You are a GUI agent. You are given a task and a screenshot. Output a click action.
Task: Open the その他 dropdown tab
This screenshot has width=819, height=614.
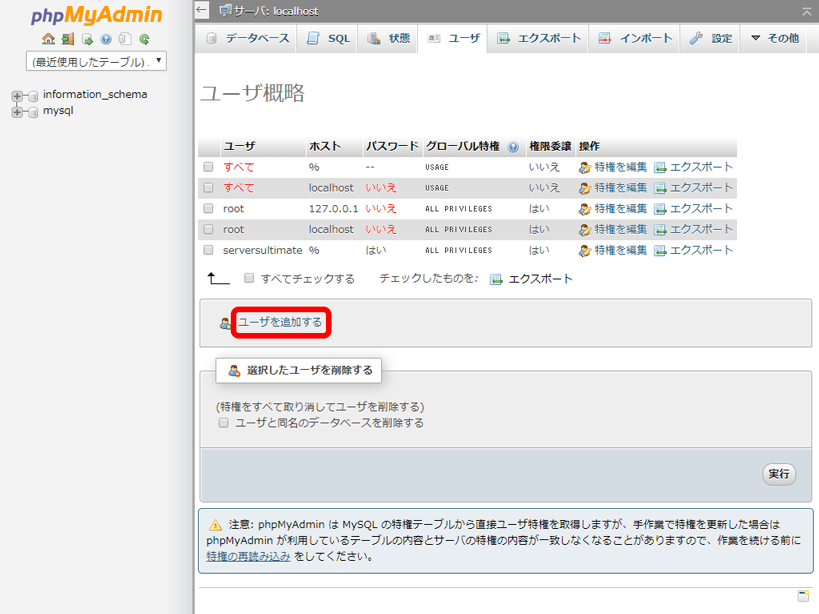(775, 38)
